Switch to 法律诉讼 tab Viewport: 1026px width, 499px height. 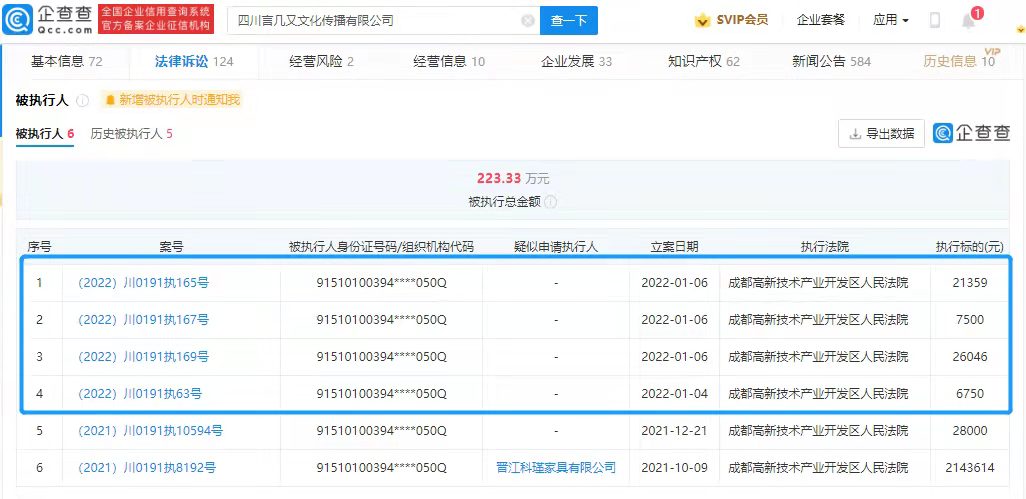[194, 61]
